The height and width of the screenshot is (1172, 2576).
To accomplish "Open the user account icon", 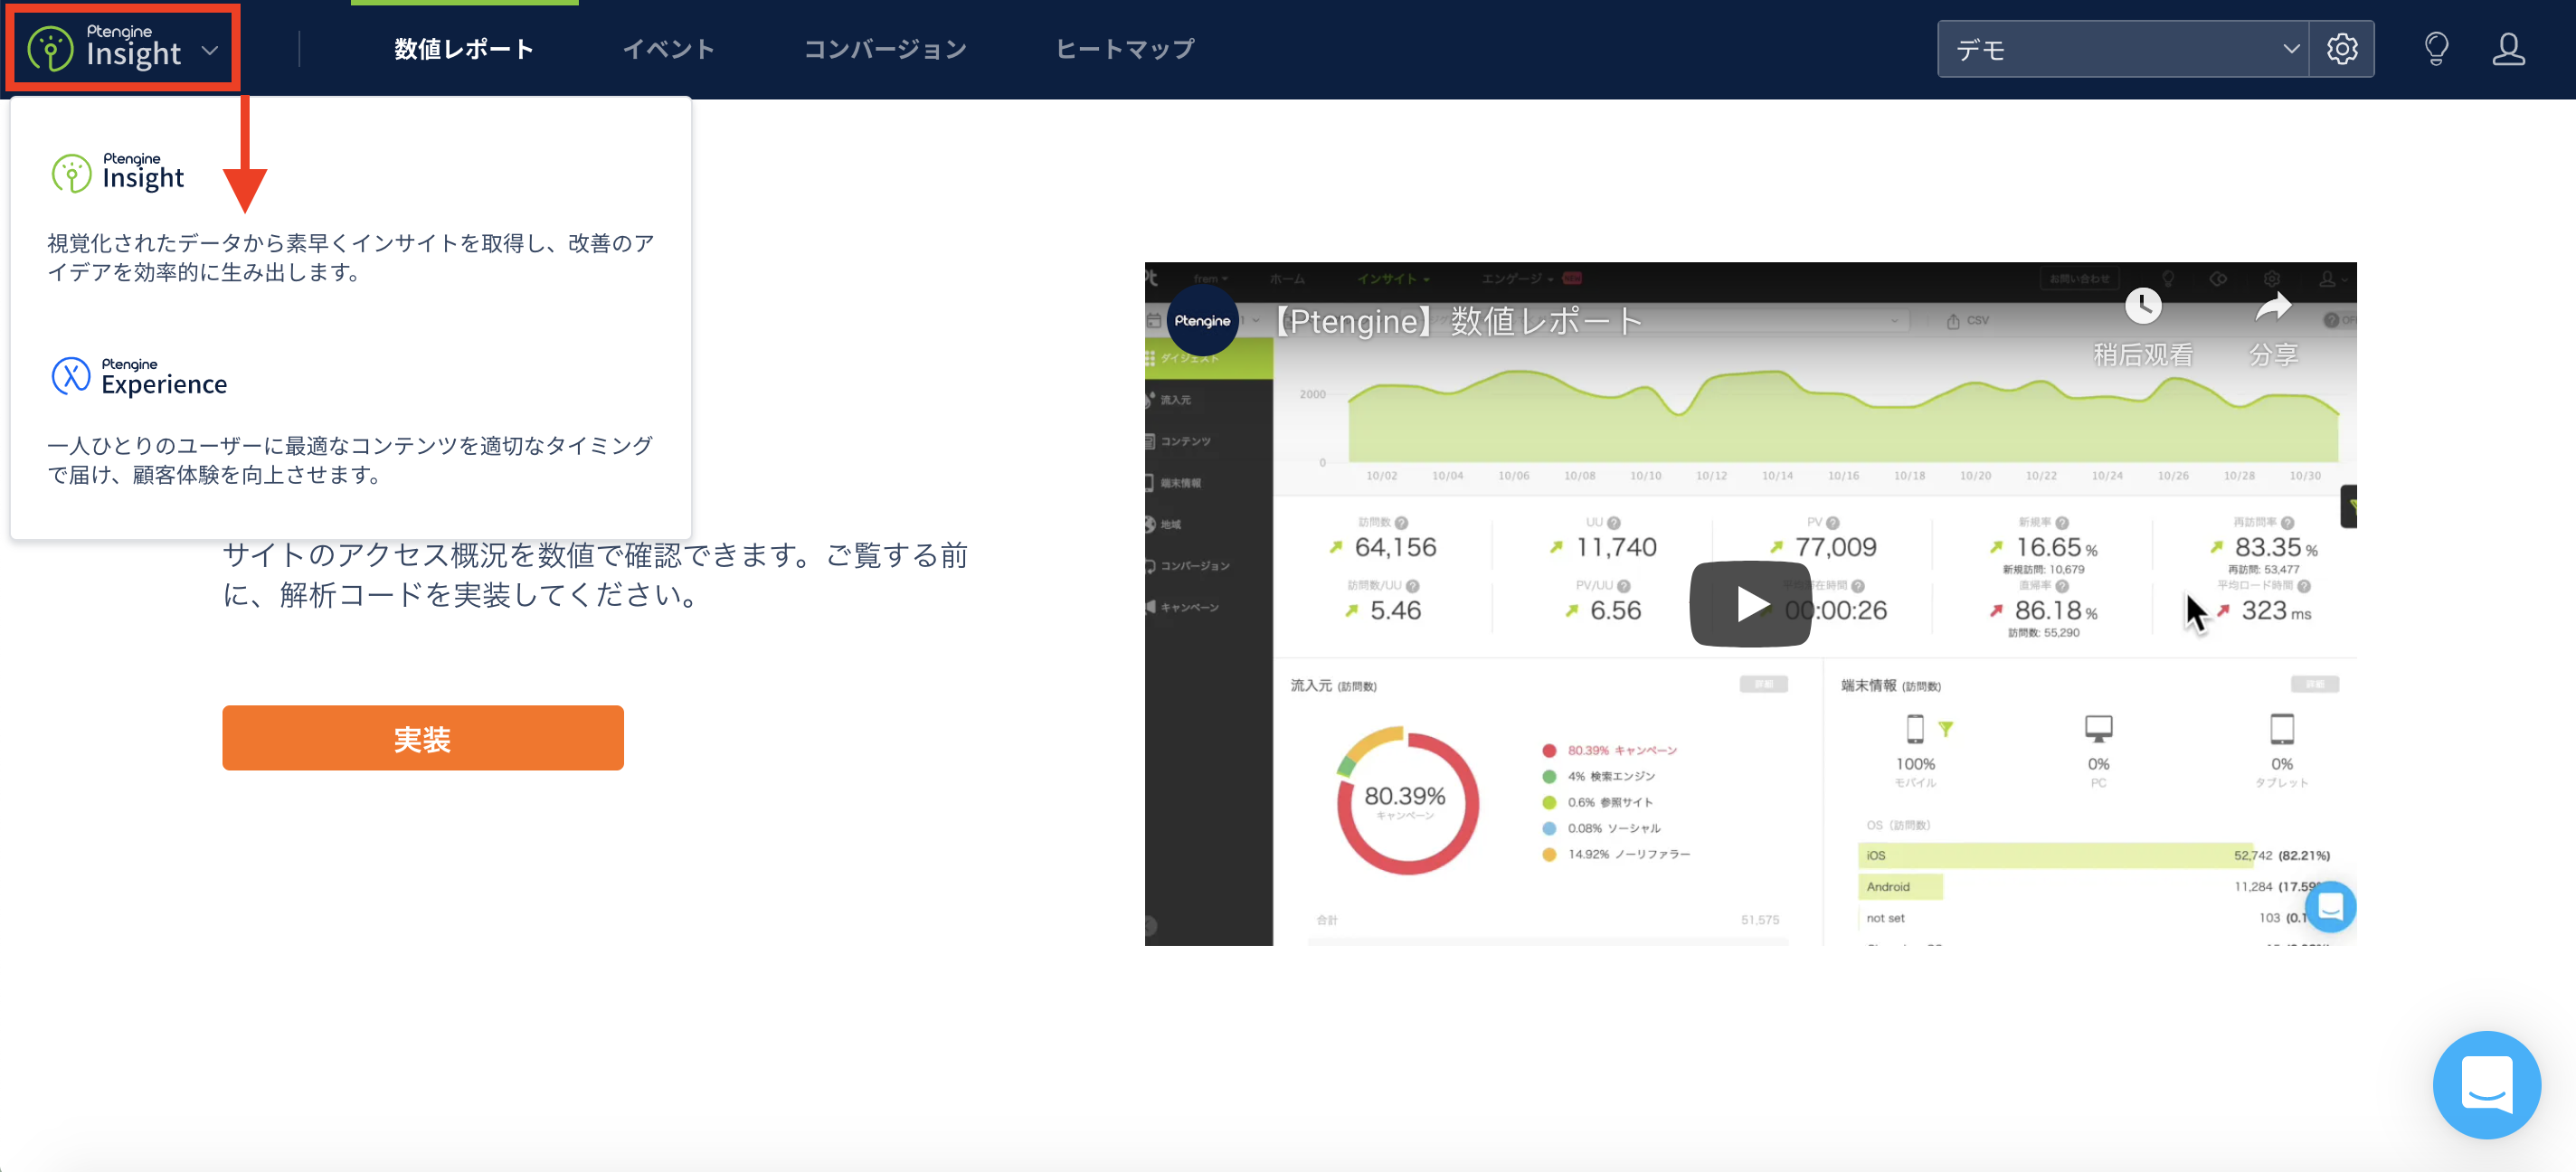I will 2508,49.
